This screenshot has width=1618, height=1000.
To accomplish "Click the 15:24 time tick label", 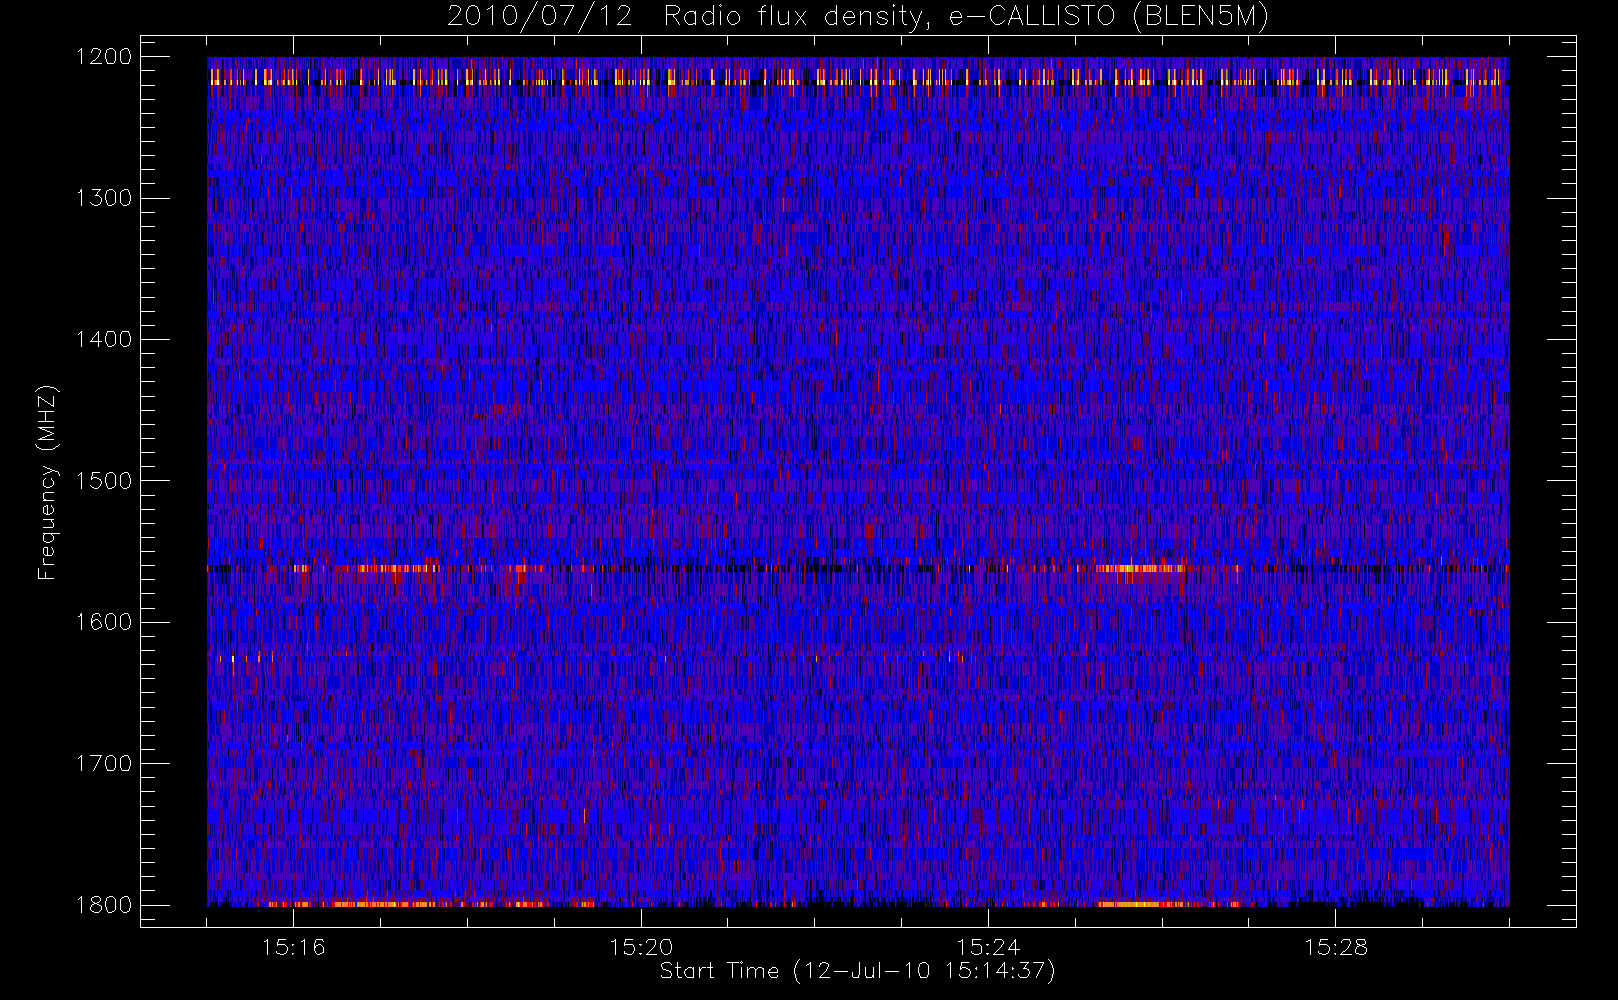I will tap(988, 946).
